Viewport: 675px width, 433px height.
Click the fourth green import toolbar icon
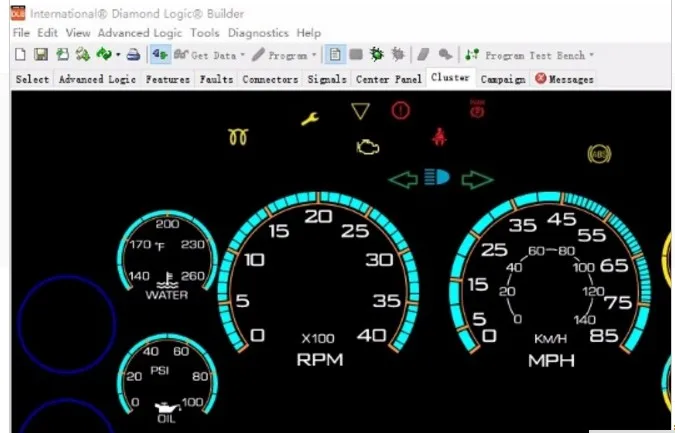83,55
